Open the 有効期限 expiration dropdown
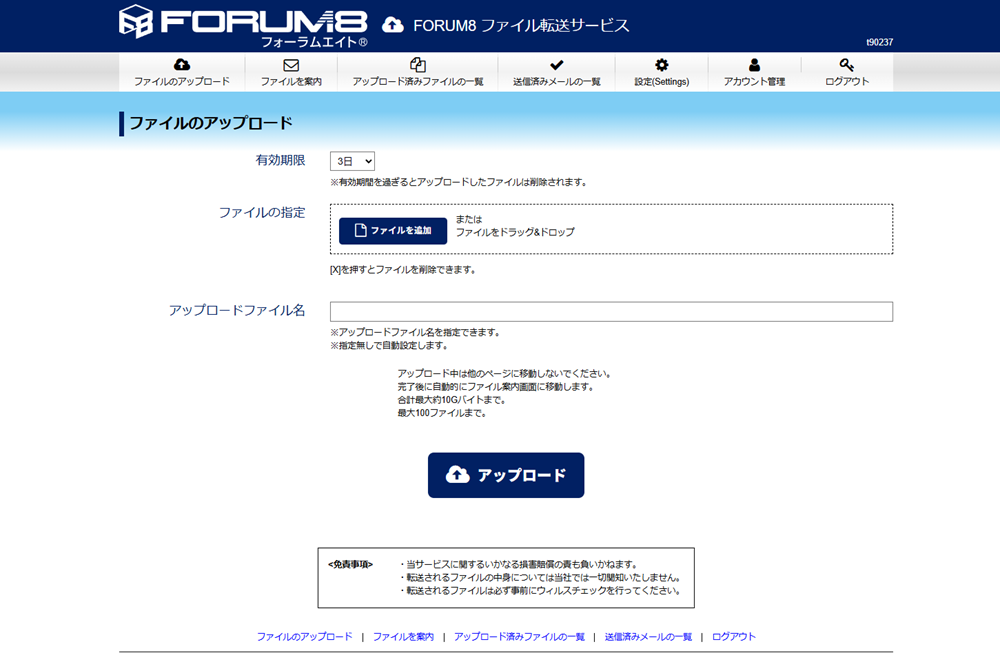 (x=352, y=161)
